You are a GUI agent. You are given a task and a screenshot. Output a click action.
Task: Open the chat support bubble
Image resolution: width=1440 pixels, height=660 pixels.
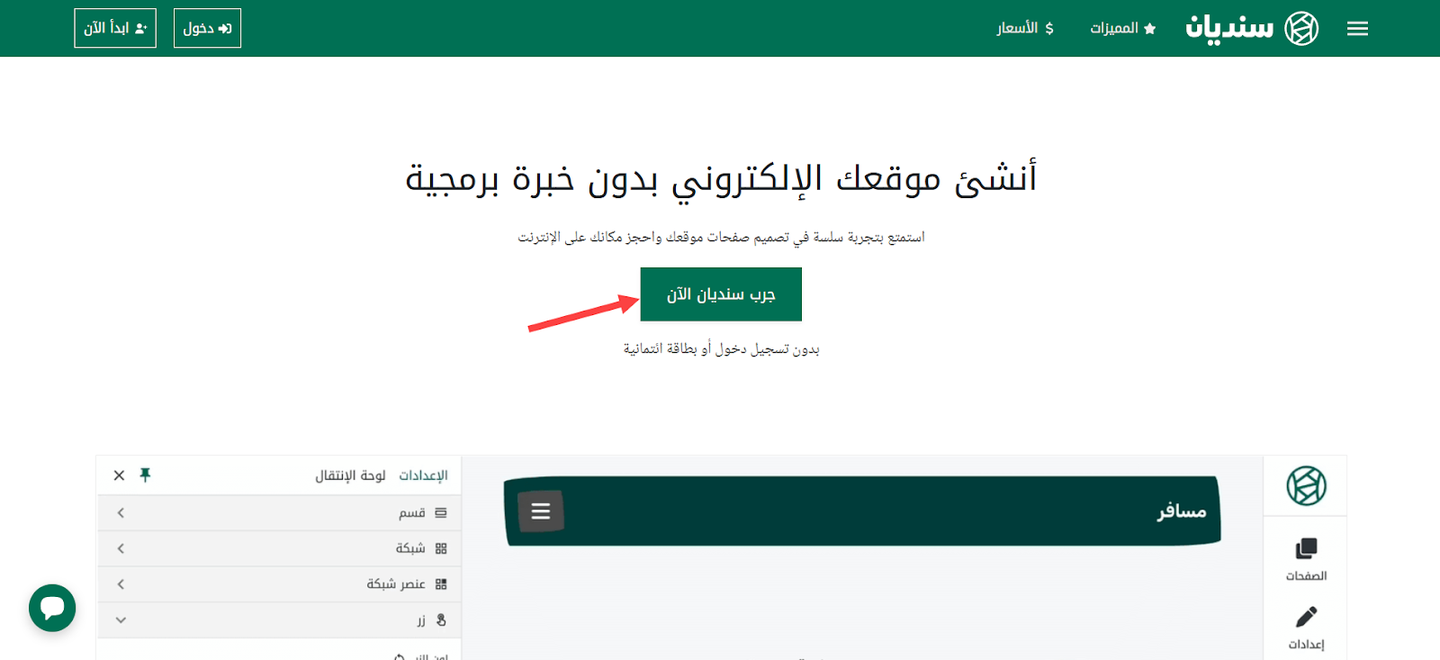click(52, 608)
